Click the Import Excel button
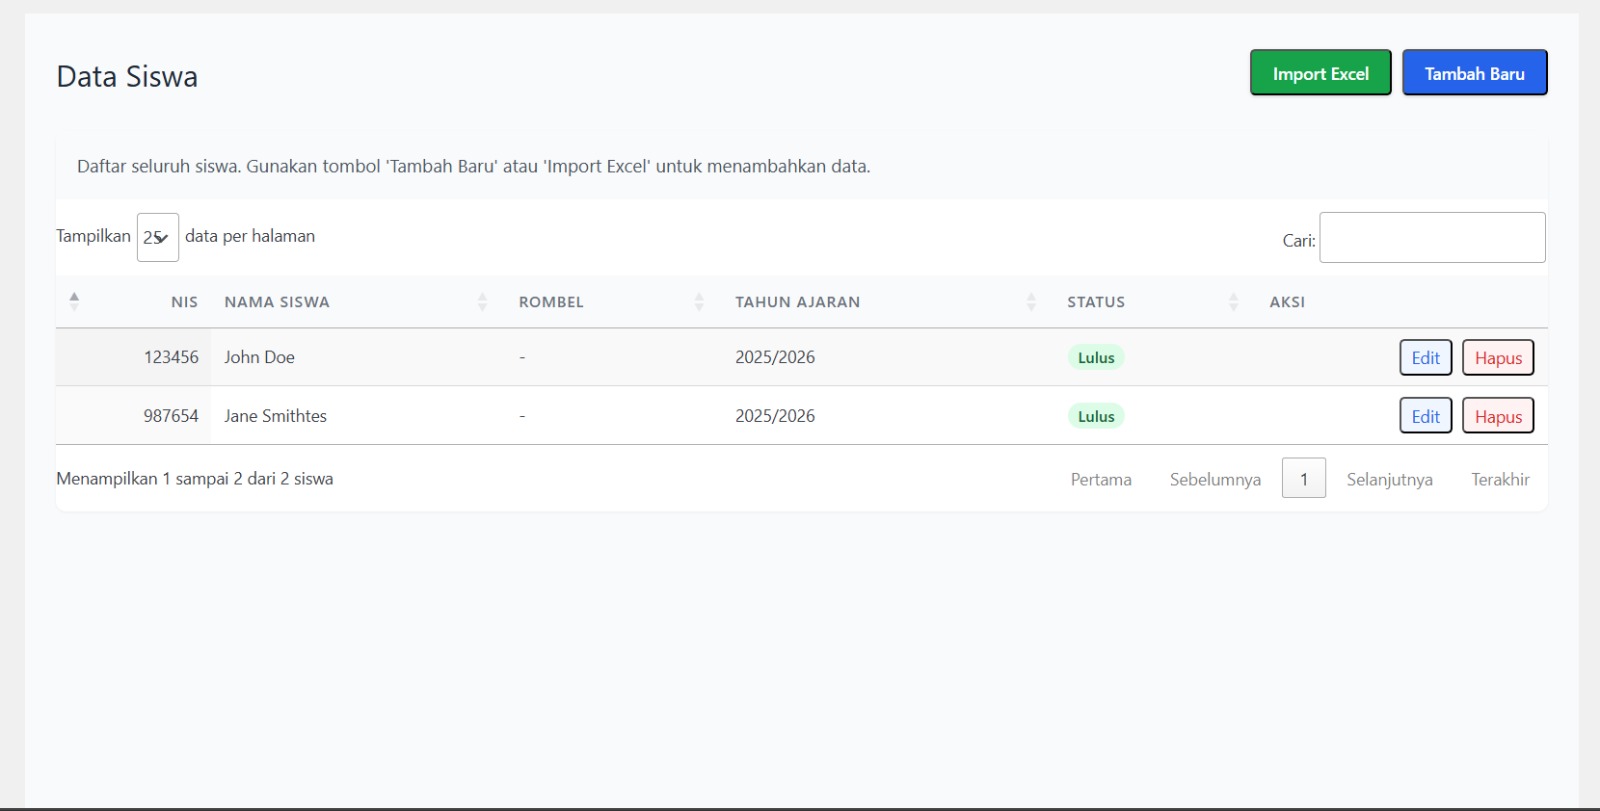The width and height of the screenshot is (1600, 811). (x=1320, y=73)
